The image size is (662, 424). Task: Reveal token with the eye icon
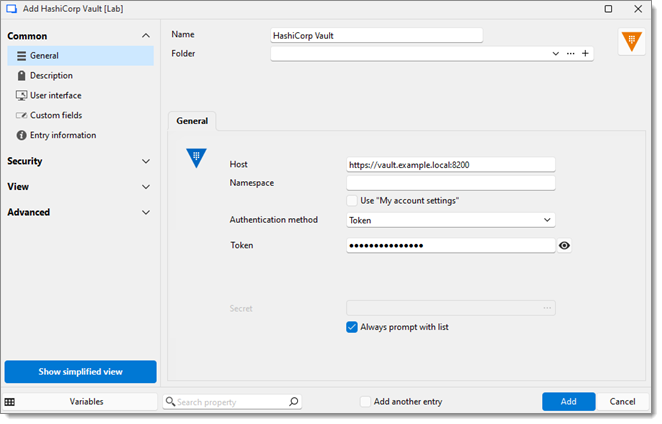[x=564, y=245]
